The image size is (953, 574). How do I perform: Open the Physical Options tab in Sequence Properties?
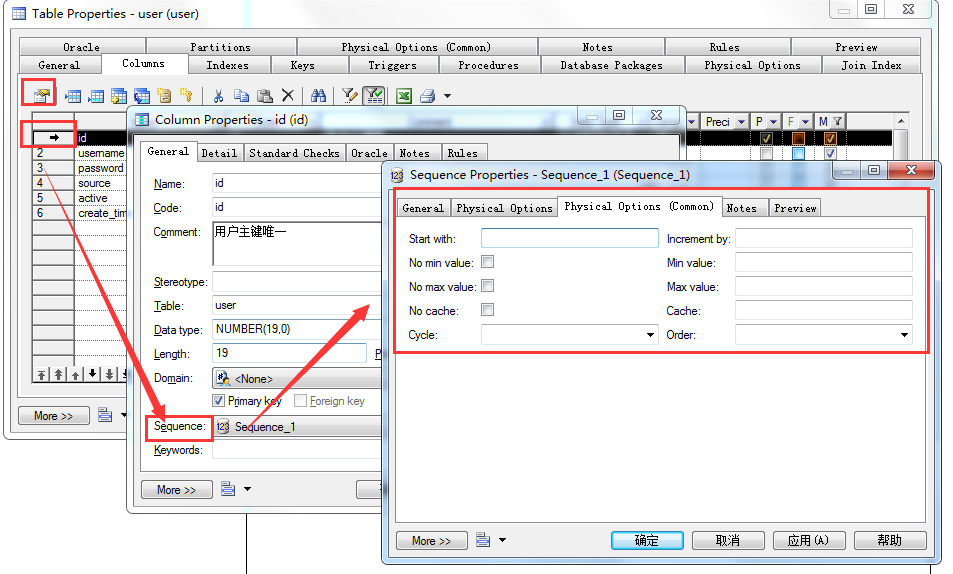(x=504, y=208)
